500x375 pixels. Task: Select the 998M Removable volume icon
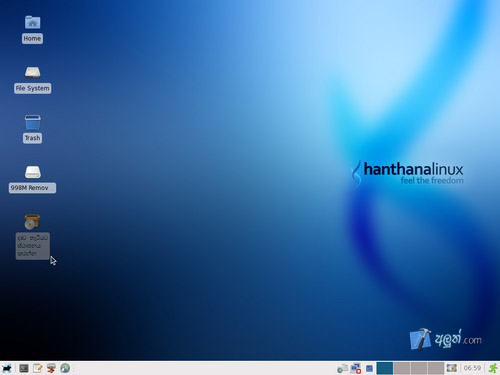[x=32, y=172]
